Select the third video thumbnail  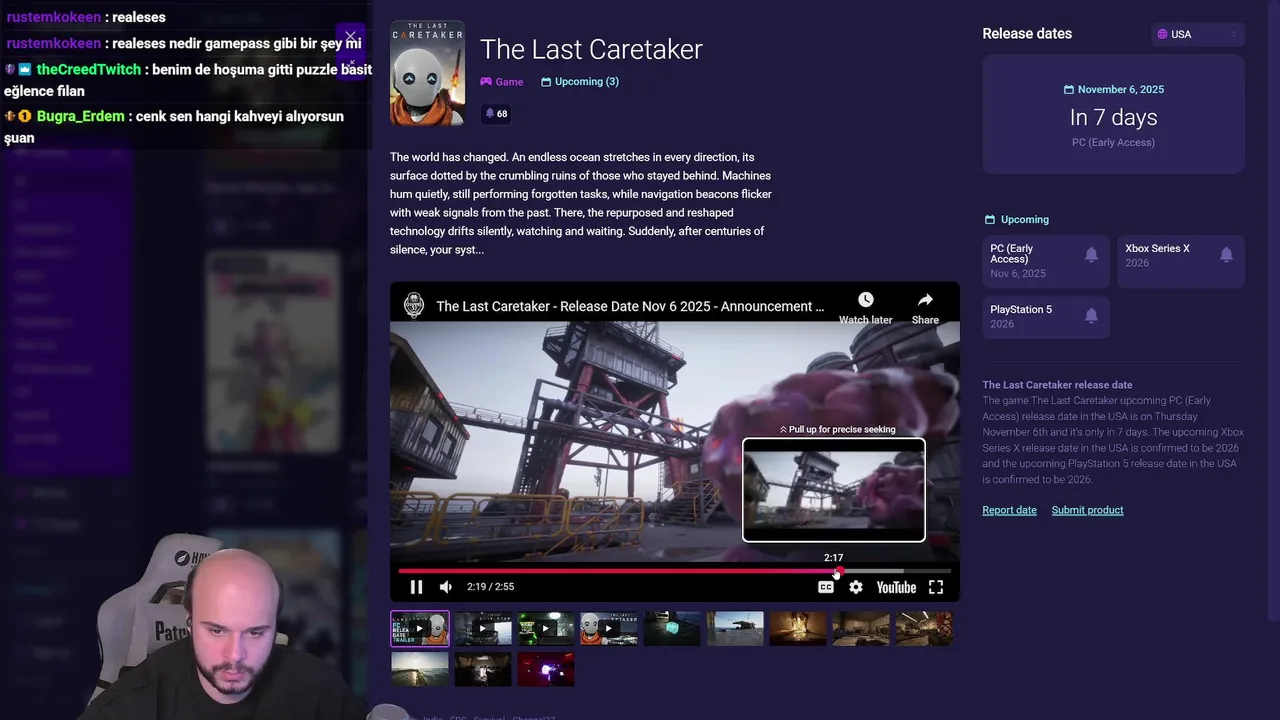[546, 629]
